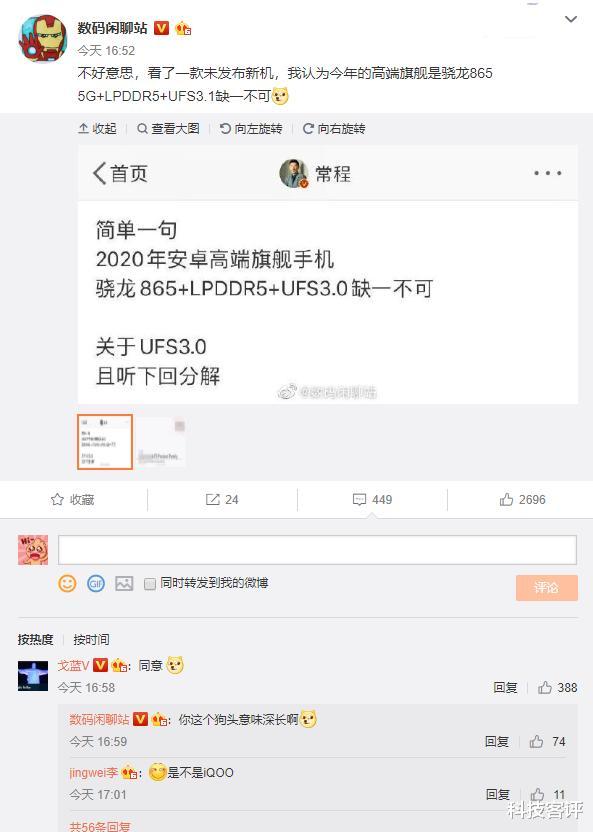Attach a picture using the image icon
The width and height of the screenshot is (593, 832).
coord(124,584)
